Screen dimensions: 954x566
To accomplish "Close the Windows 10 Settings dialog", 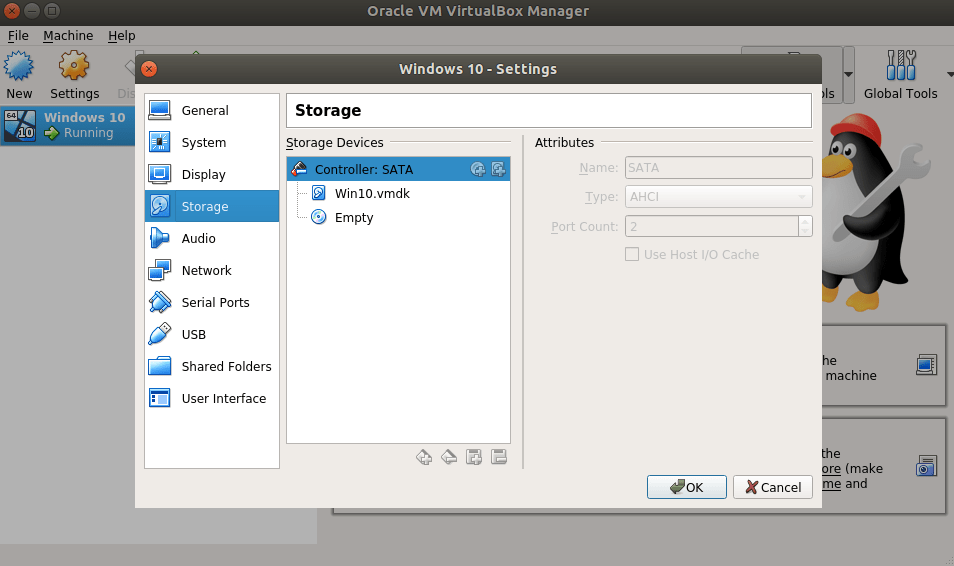I will 149,69.
